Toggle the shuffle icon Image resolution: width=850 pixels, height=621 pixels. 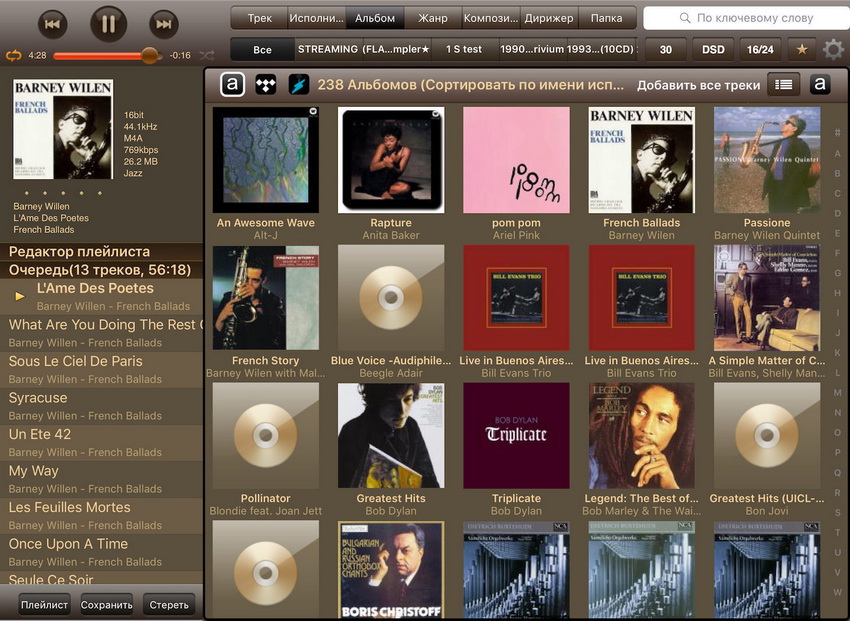click(x=207, y=55)
